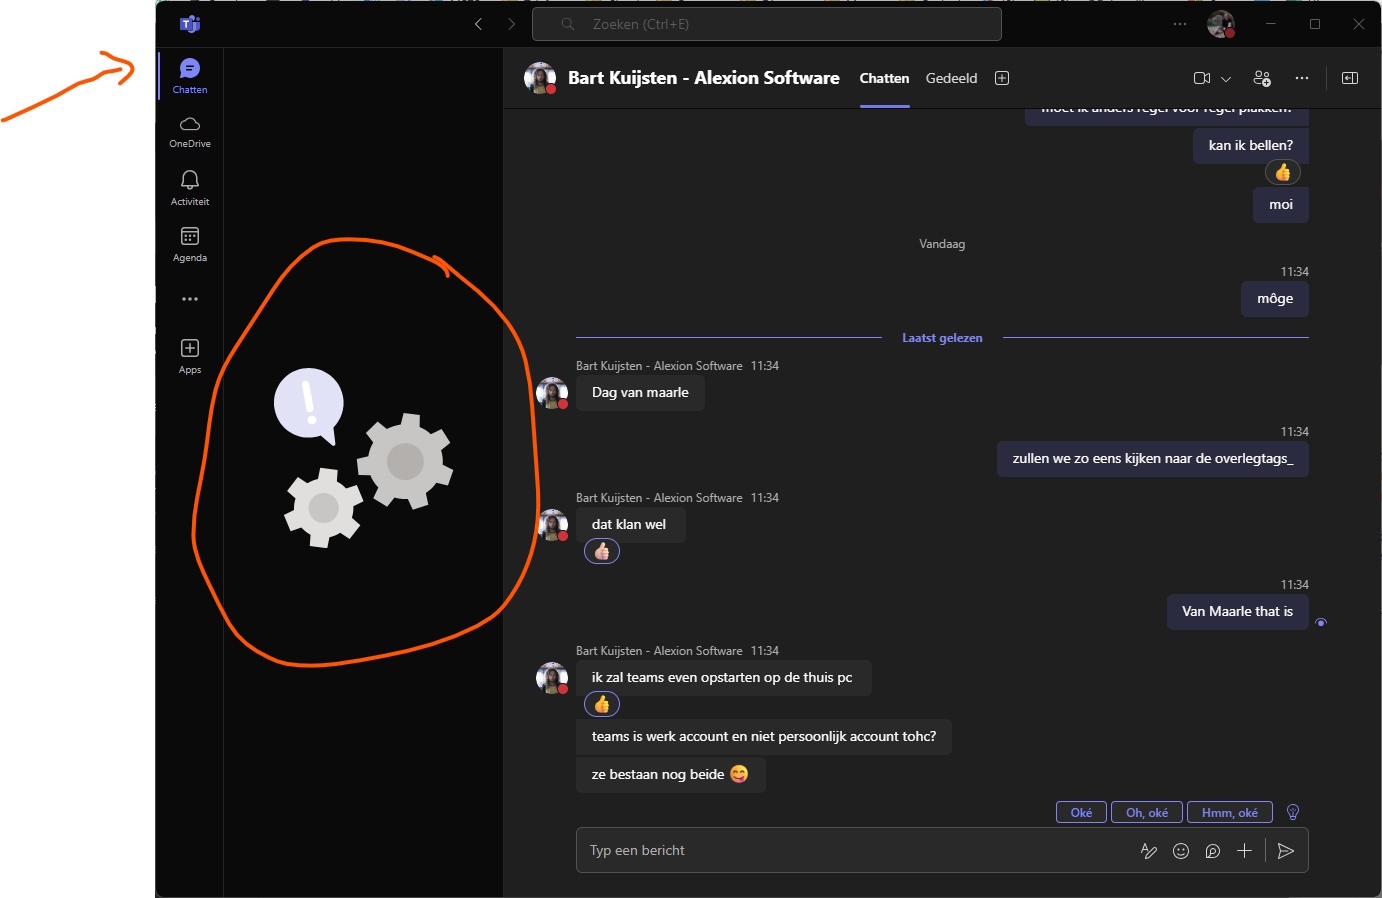Click the Teams logo icon
This screenshot has width=1382, height=898.
tap(190, 24)
